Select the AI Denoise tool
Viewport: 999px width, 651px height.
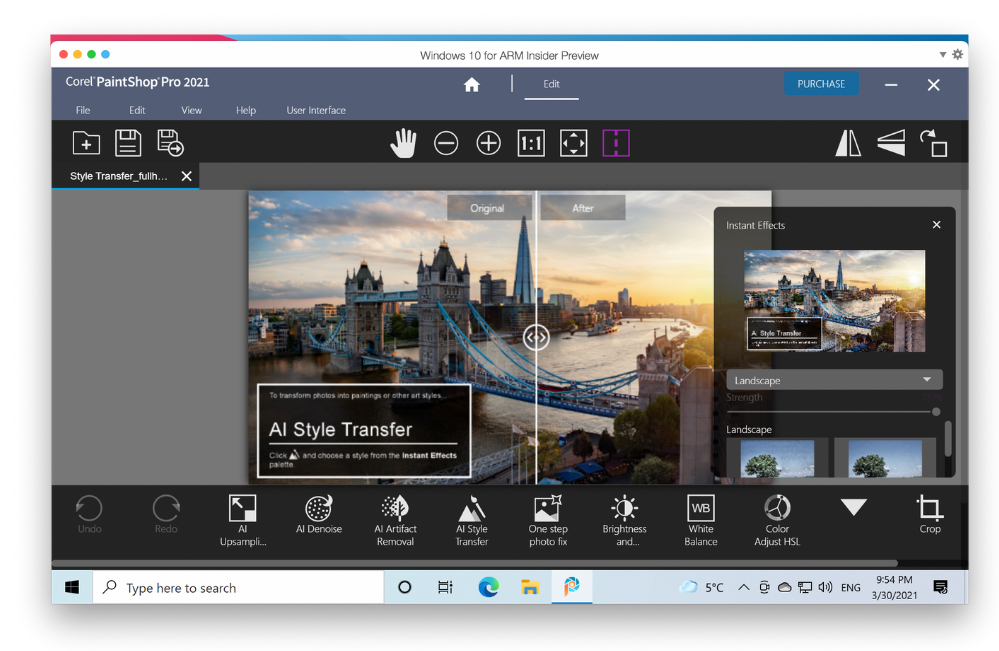coord(319,514)
